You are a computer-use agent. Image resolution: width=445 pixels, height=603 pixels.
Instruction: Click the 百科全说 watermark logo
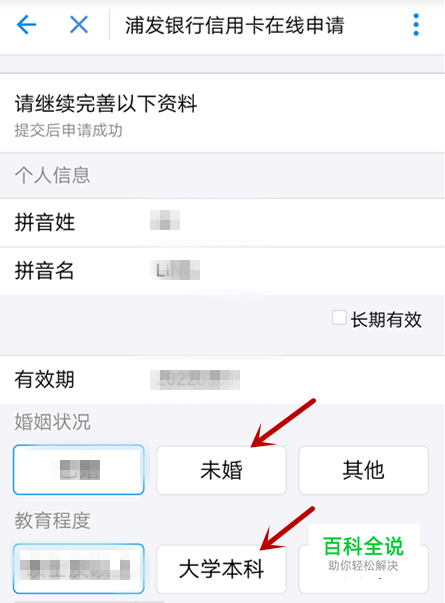(363, 546)
